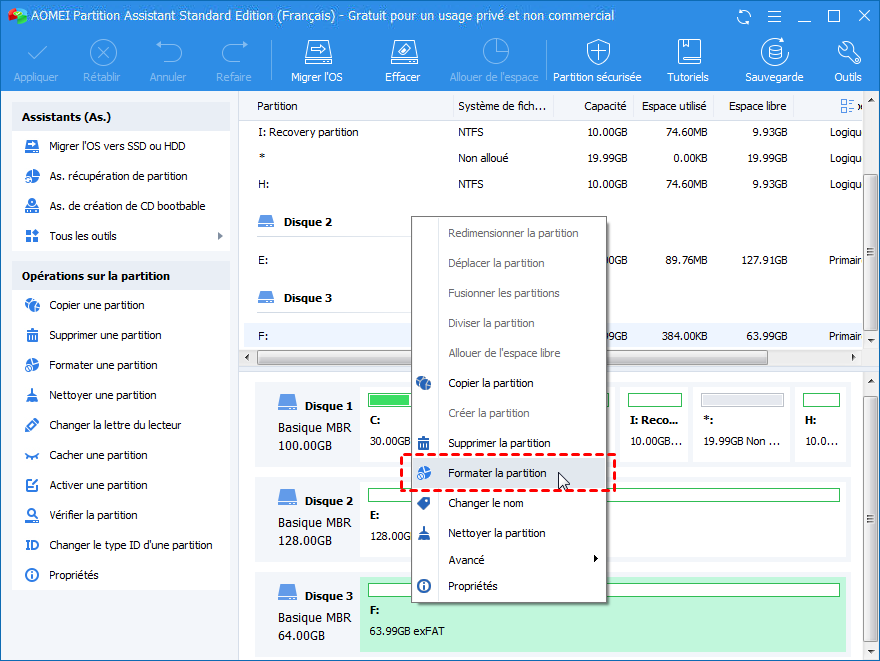Click the Appliquer checkmark icon
880x661 pixels.
click(x=36, y=54)
